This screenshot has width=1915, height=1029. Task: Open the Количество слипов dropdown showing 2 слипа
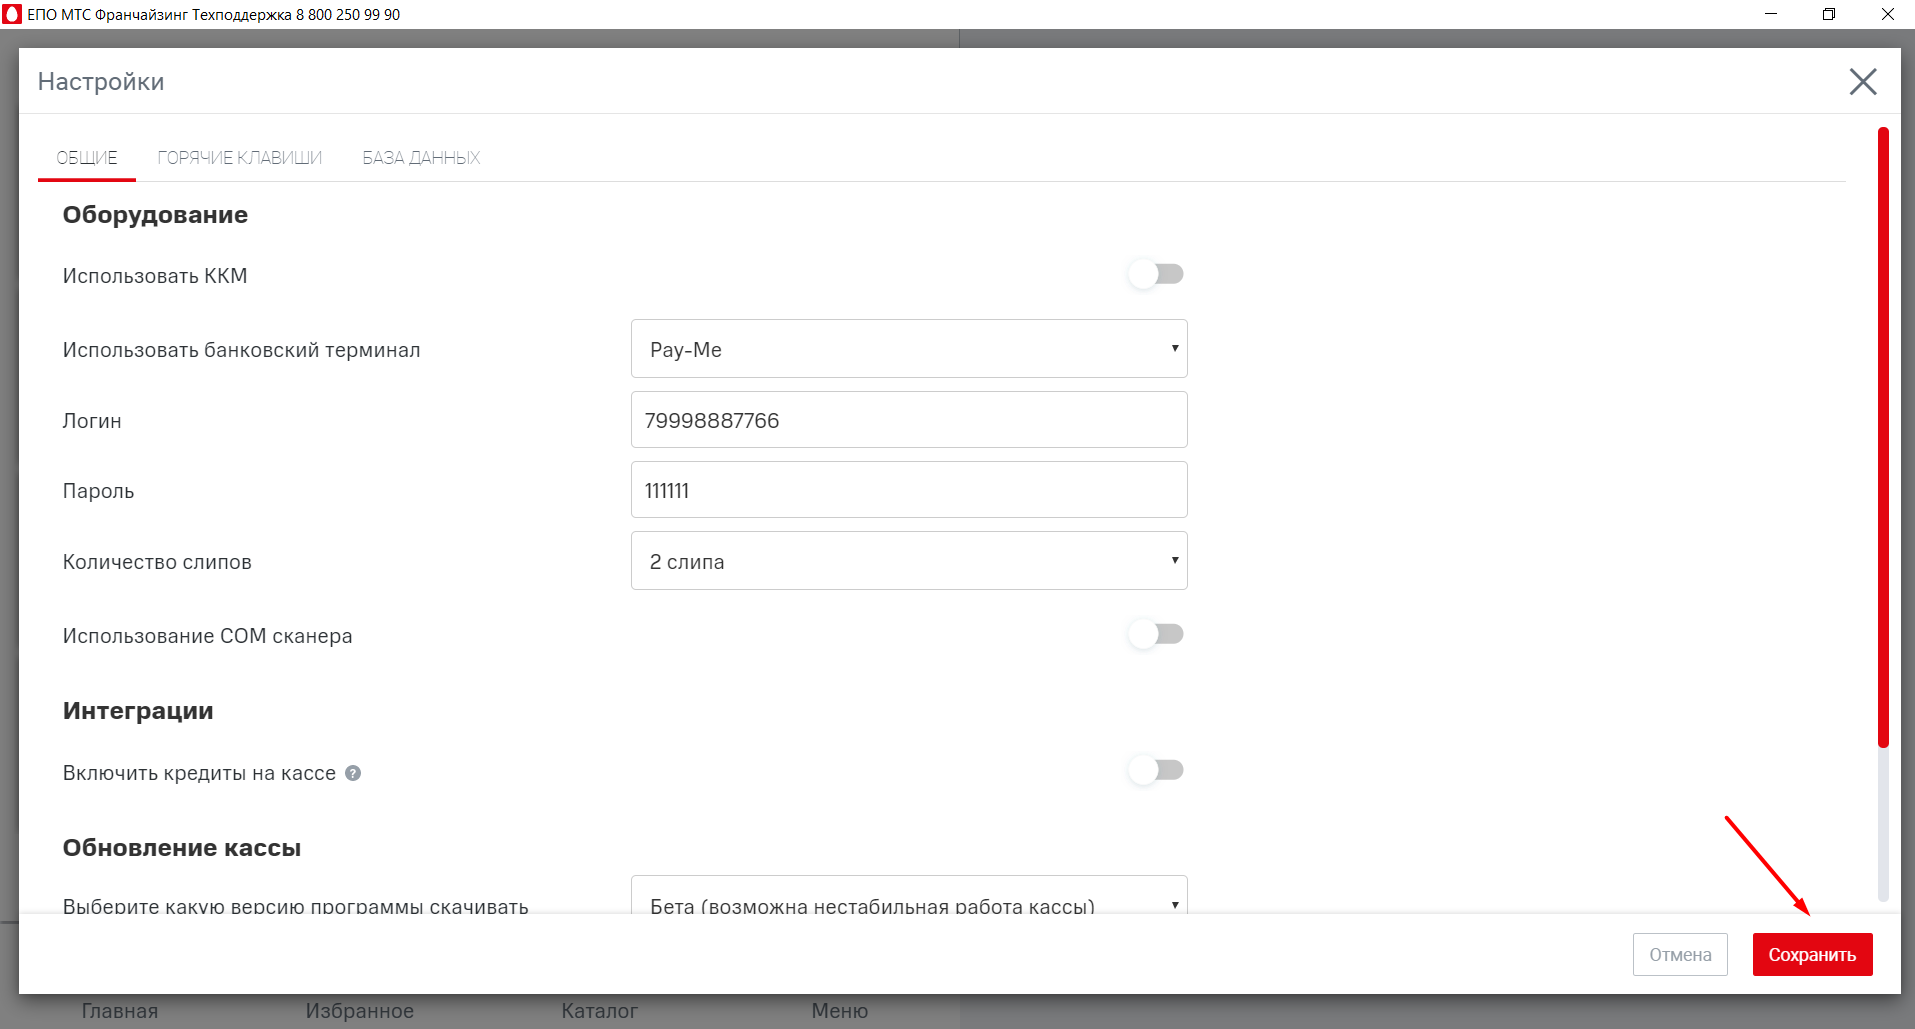point(909,561)
